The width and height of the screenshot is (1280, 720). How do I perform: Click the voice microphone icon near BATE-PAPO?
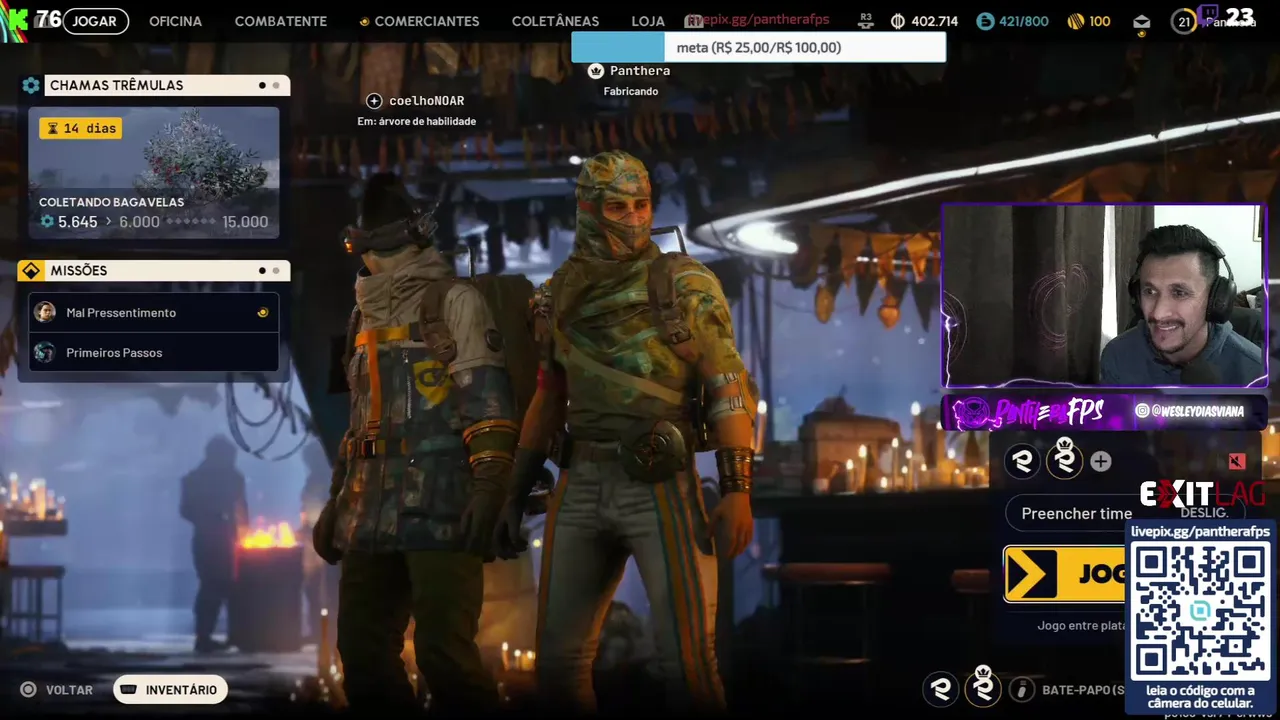click(1022, 689)
